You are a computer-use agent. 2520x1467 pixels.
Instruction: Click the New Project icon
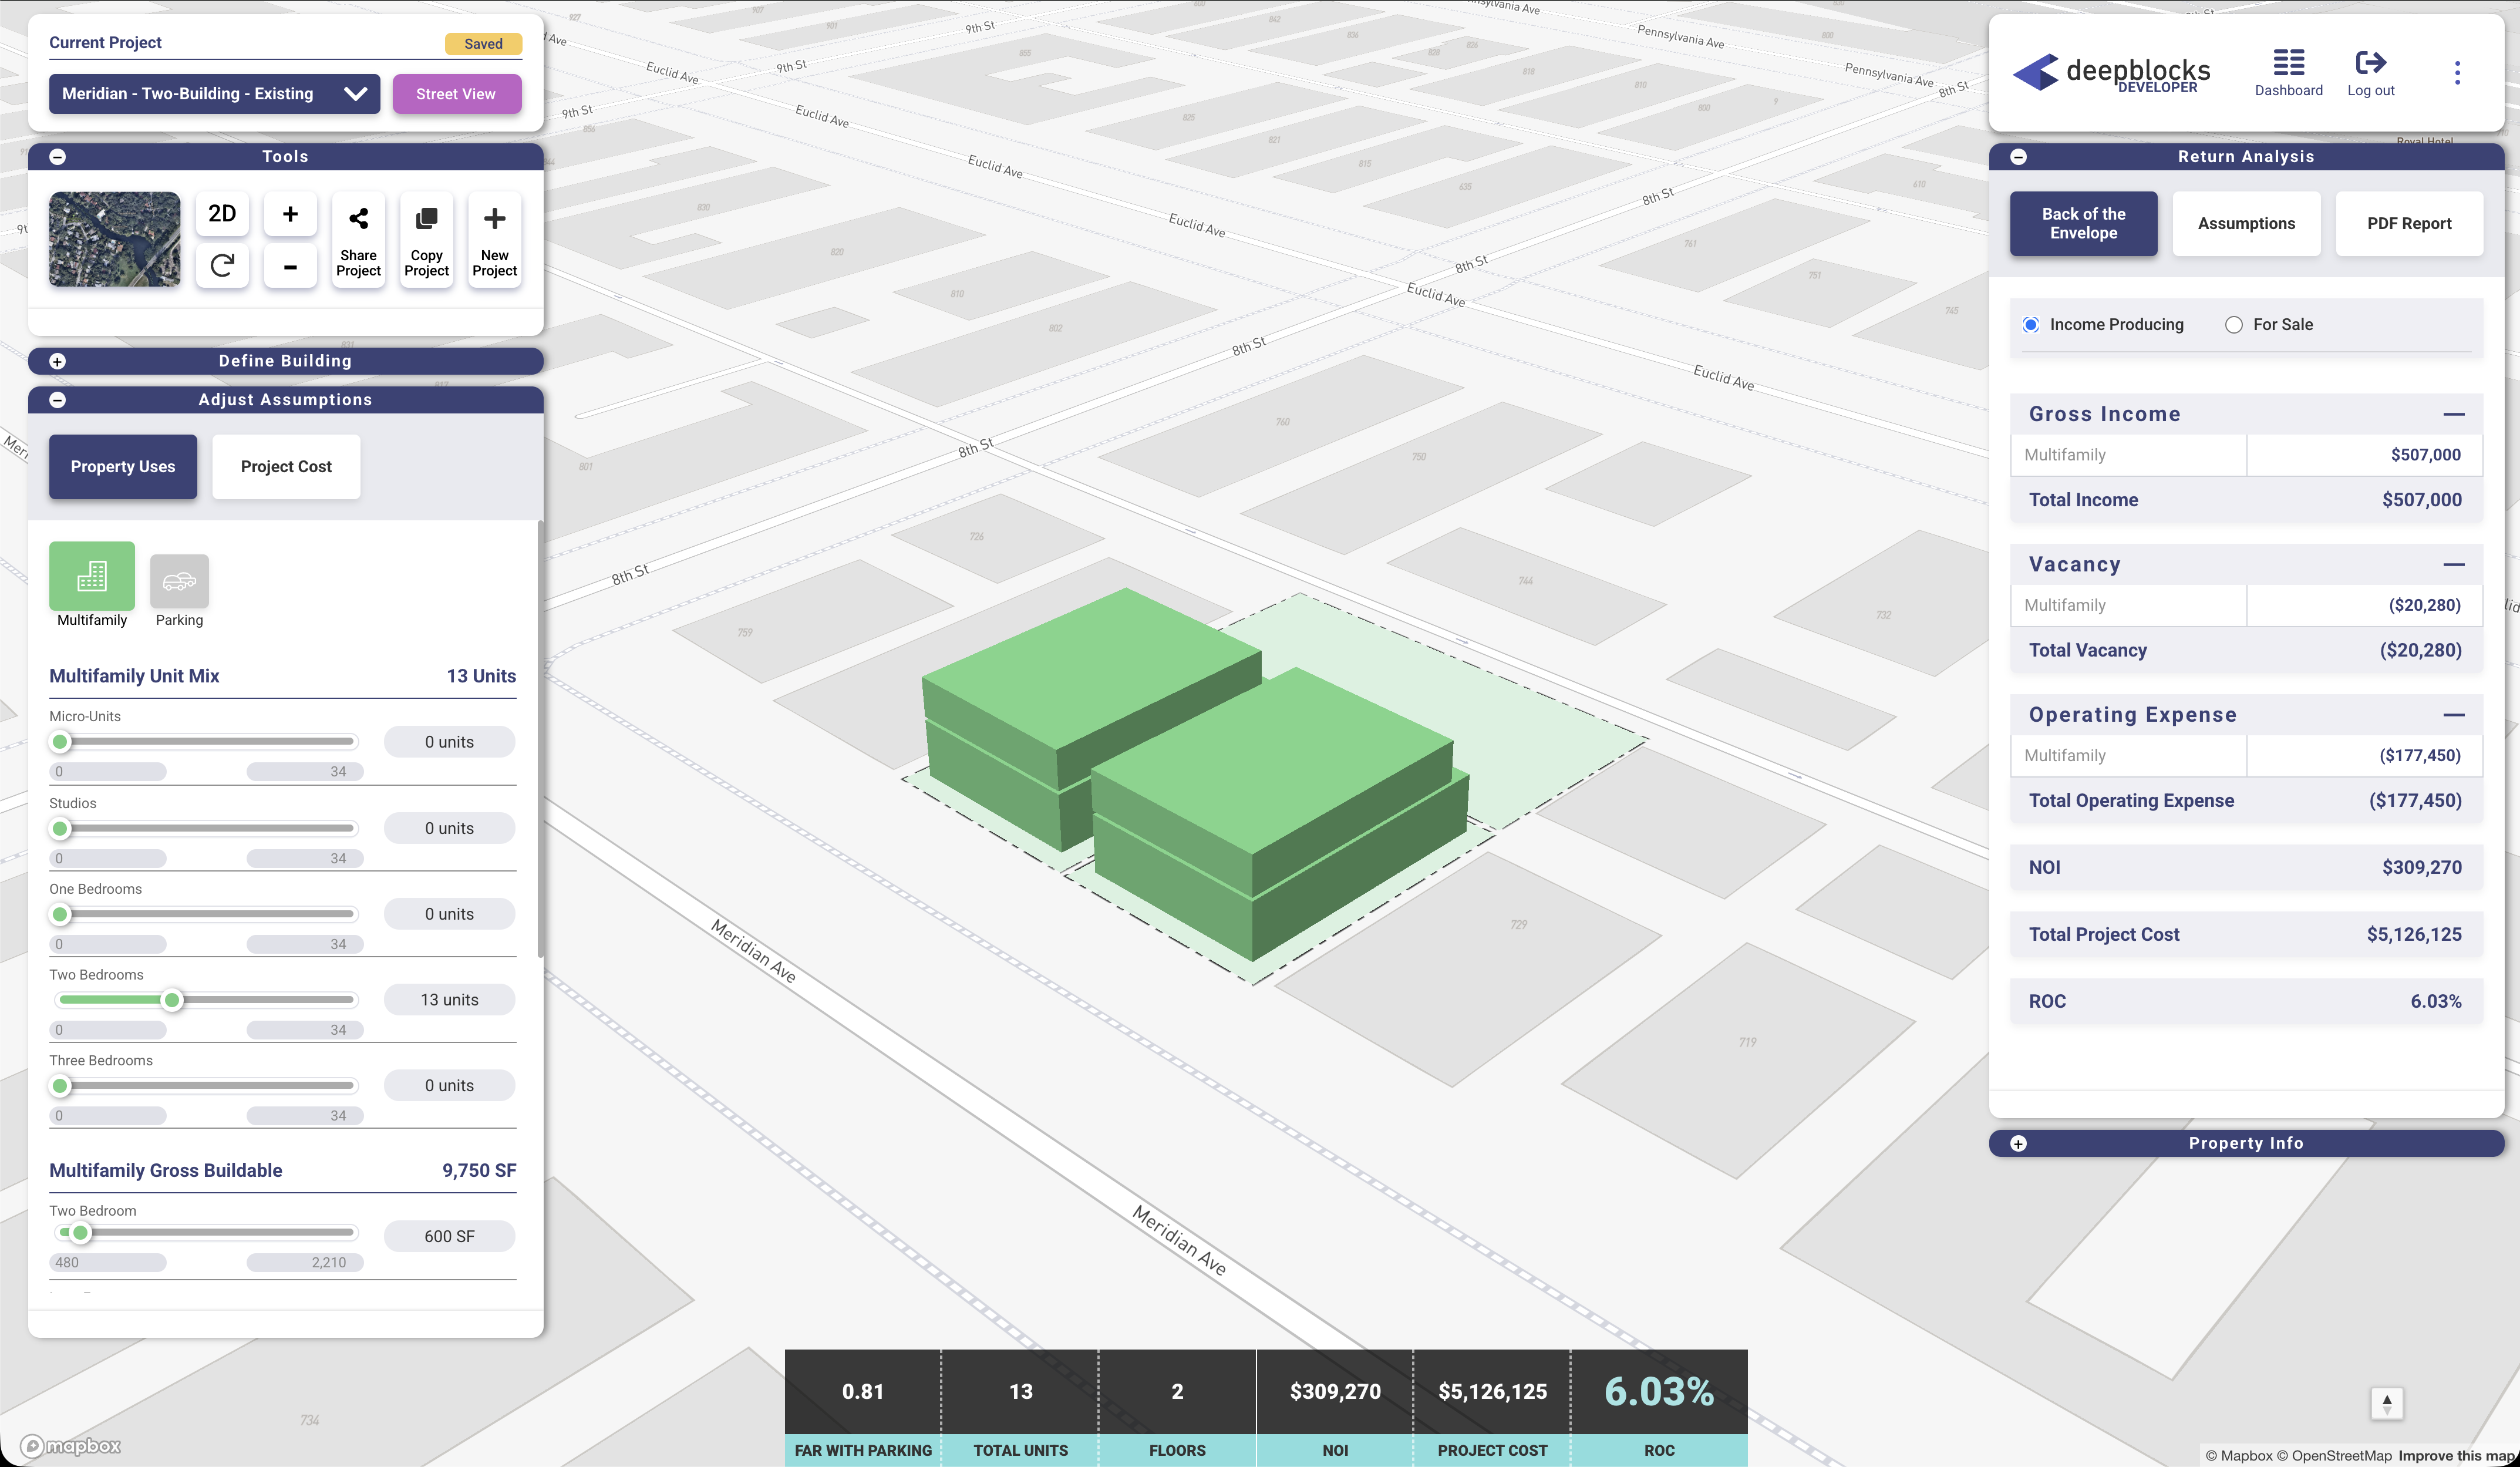coord(494,239)
